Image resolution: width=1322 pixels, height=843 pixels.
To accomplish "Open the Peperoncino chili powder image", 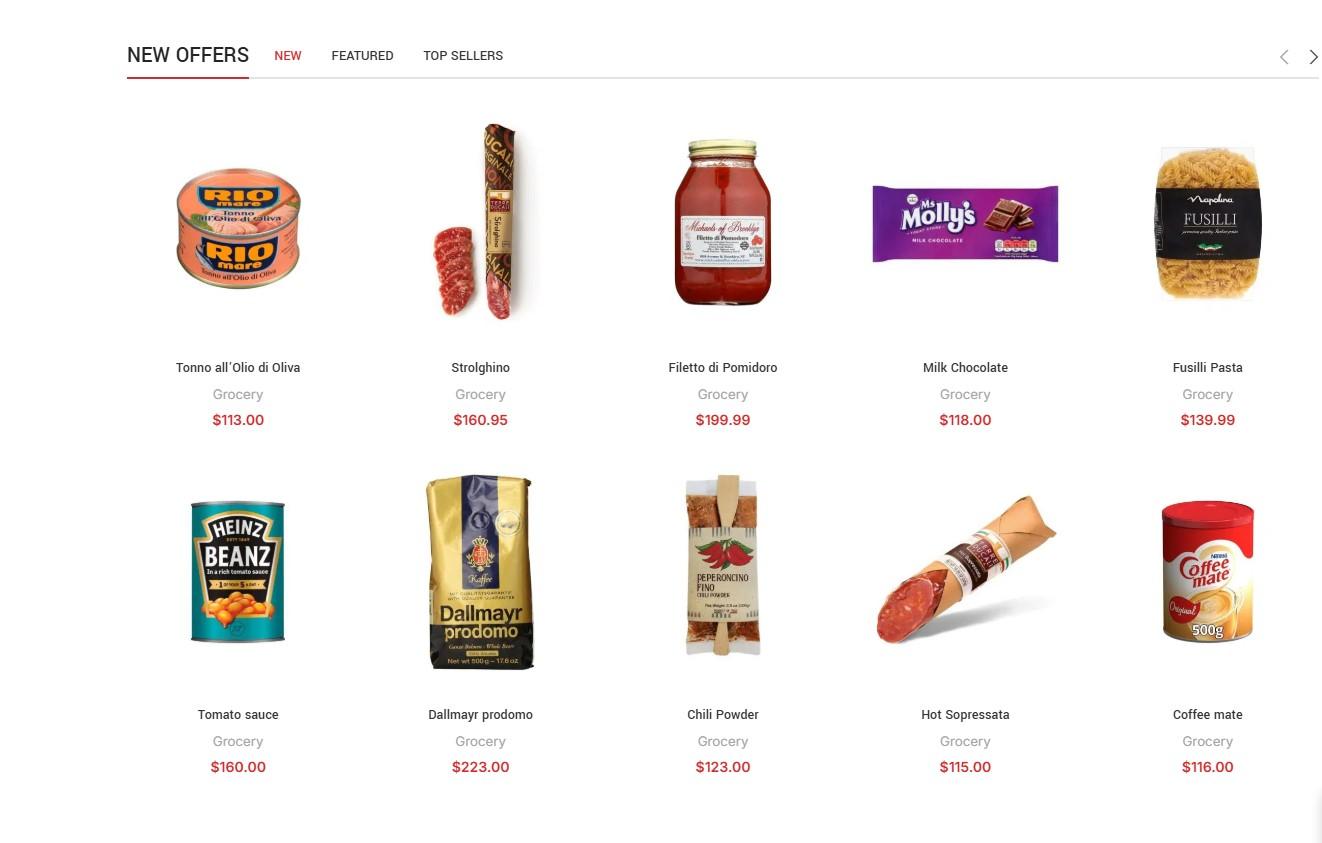I will pos(723,566).
